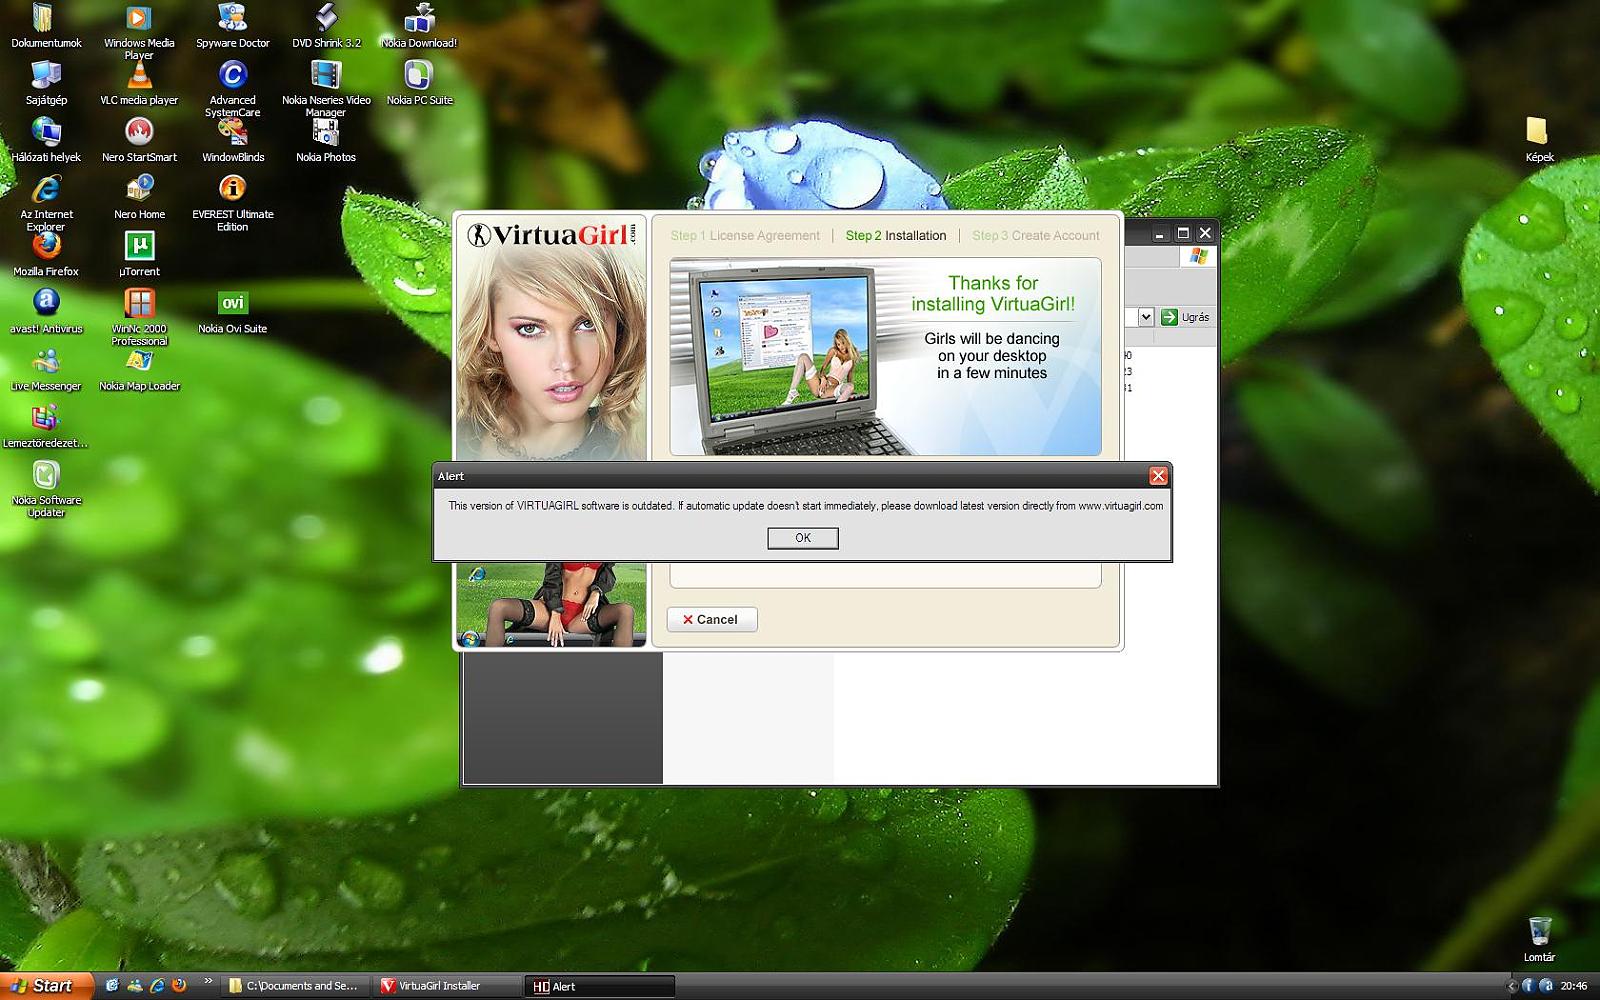Maximize the background explorer window
The height and width of the screenshot is (1000, 1600).
(x=1183, y=233)
